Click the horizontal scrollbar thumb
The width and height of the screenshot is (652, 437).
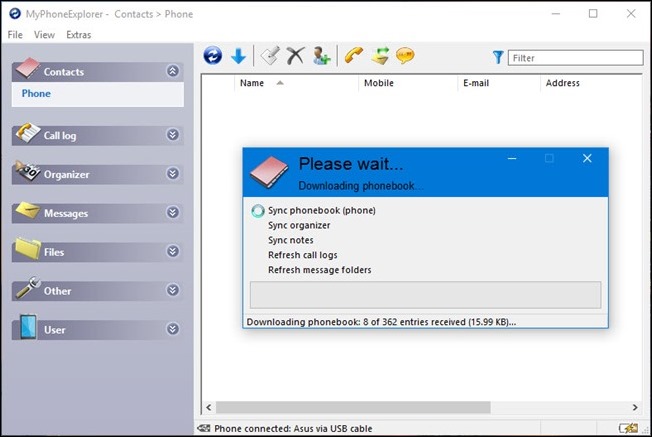pyautogui.click(x=353, y=407)
